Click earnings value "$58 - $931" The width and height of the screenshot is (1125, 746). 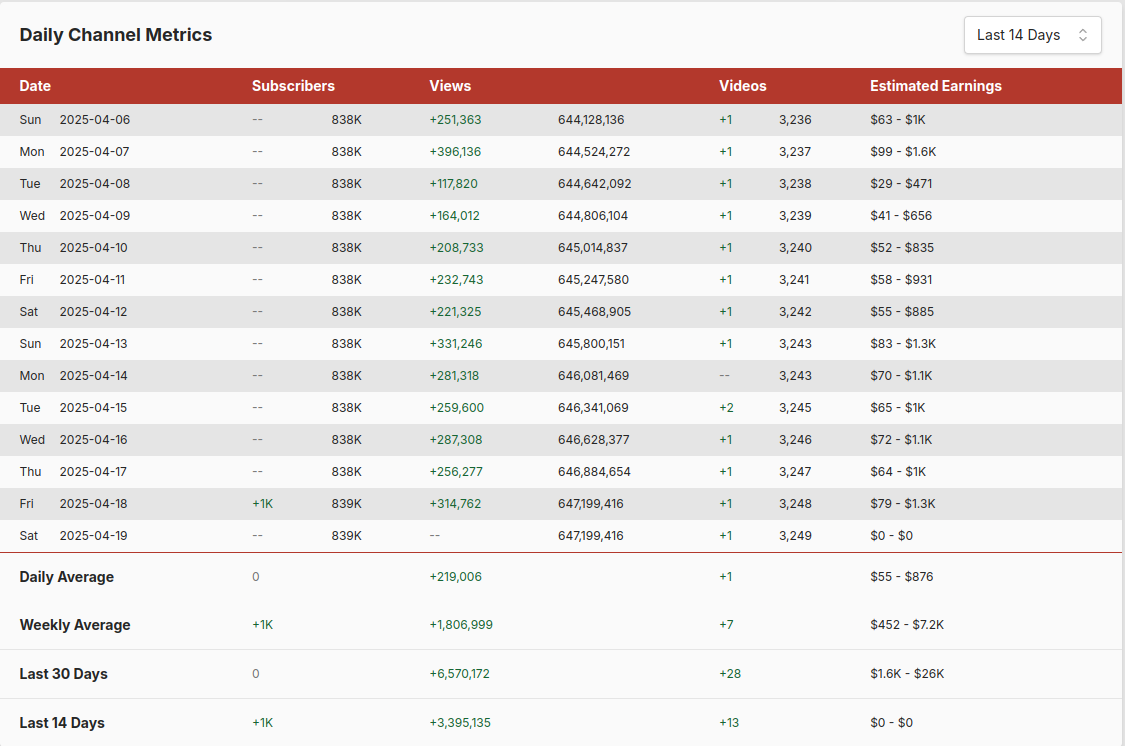[x=901, y=280]
